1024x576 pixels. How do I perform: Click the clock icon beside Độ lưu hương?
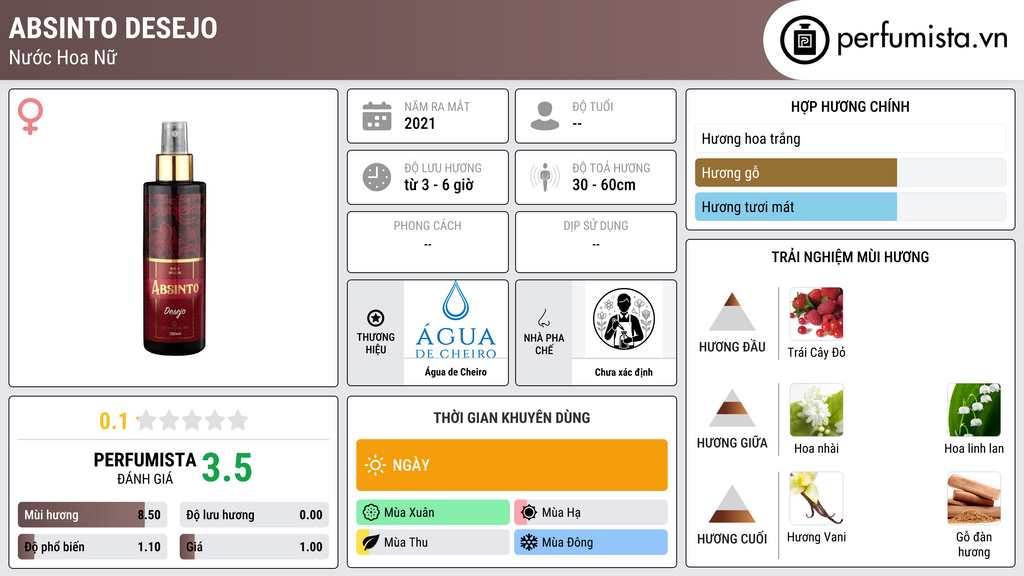click(x=377, y=177)
